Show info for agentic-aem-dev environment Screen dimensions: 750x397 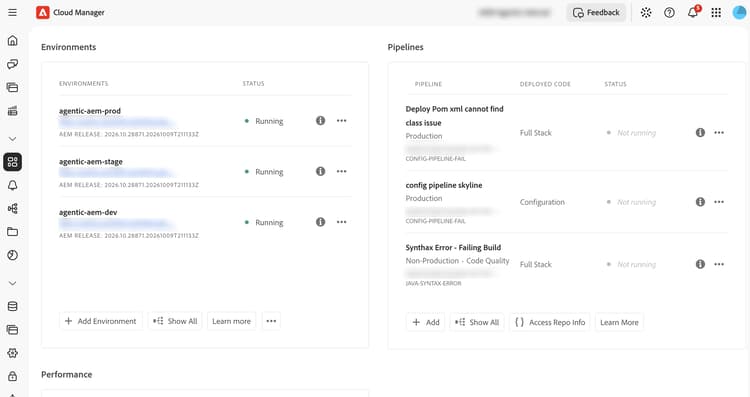click(x=320, y=222)
